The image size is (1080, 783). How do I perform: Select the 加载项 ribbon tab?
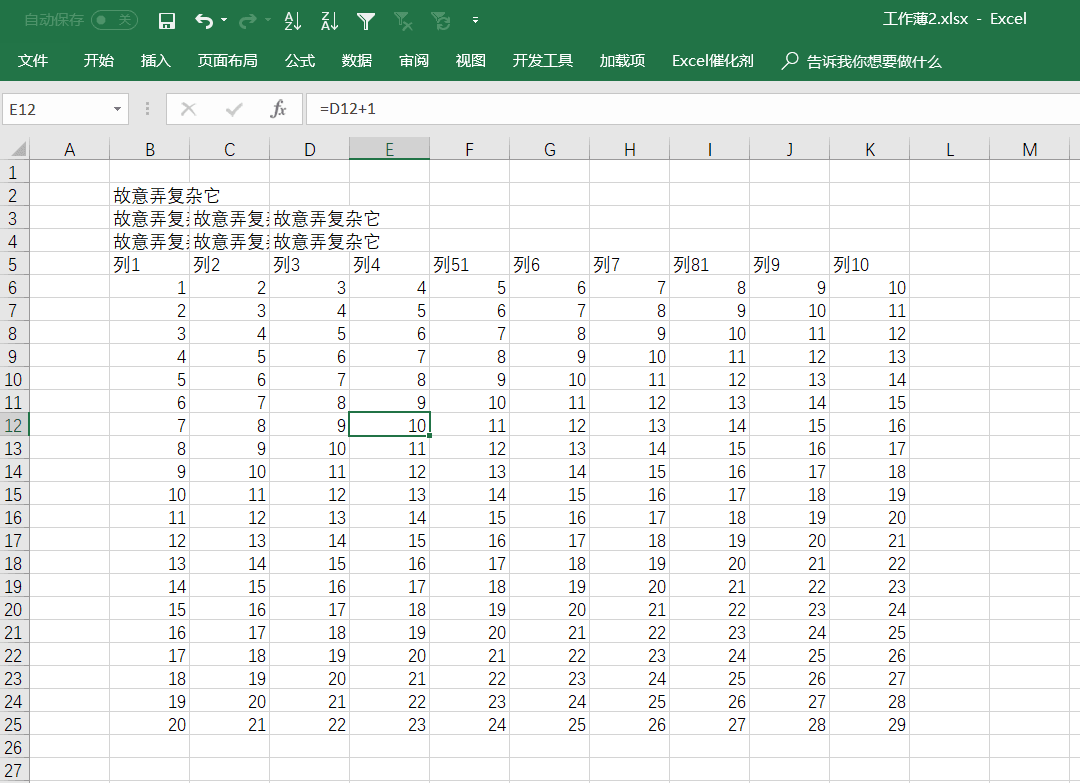point(622,61)
